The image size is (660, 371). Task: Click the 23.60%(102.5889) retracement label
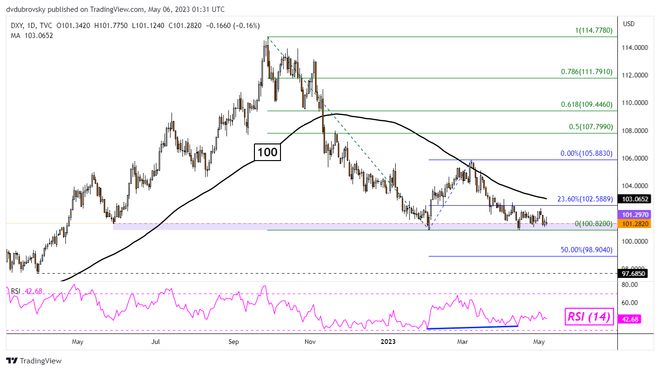coord(585,199)
